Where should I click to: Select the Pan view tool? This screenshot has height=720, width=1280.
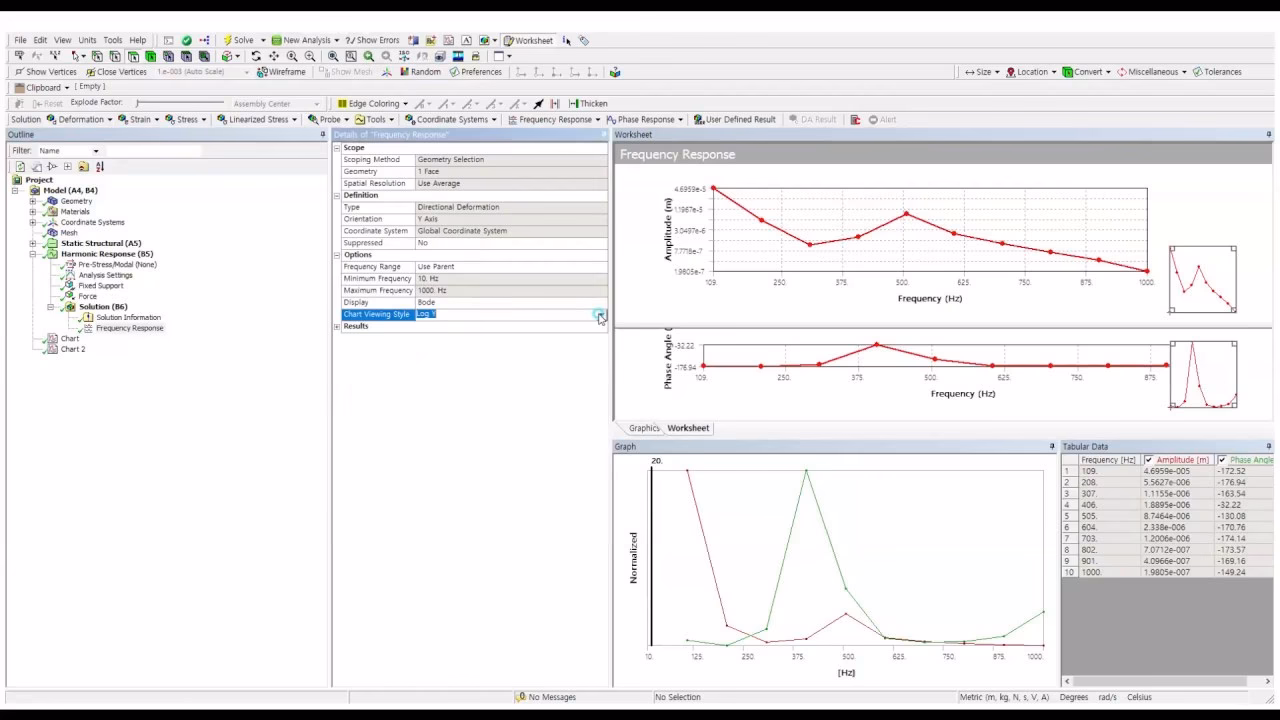click(x=274, y=57)
